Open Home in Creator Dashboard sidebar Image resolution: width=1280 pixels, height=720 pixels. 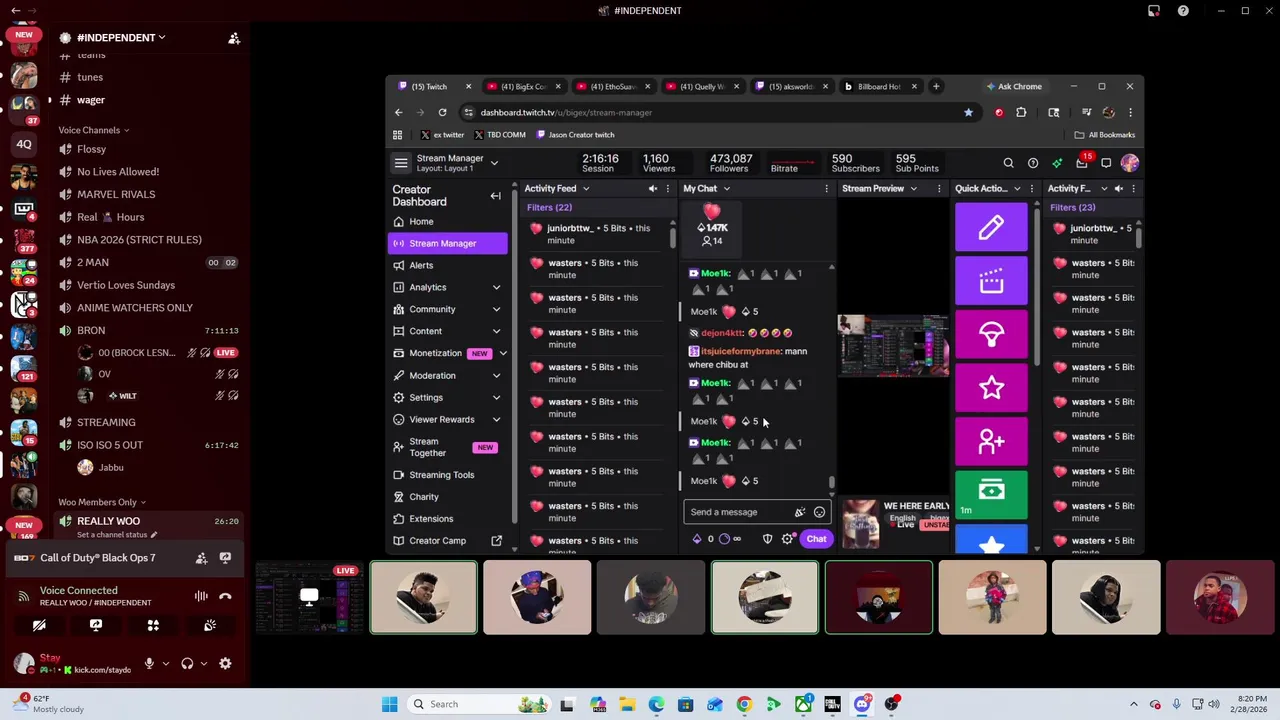448,221
